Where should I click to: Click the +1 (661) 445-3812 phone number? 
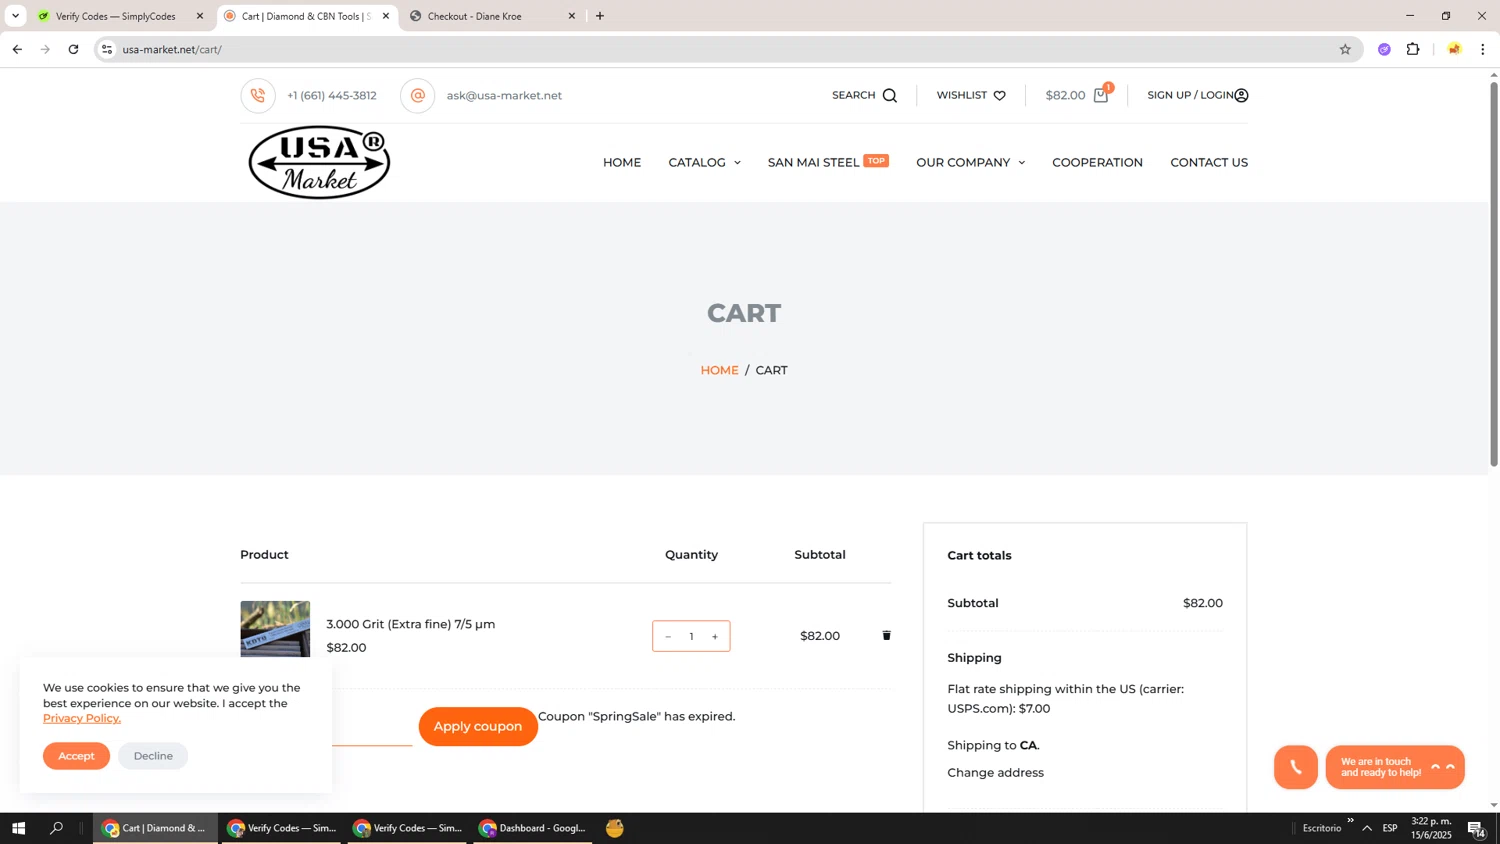coord(332,96)
